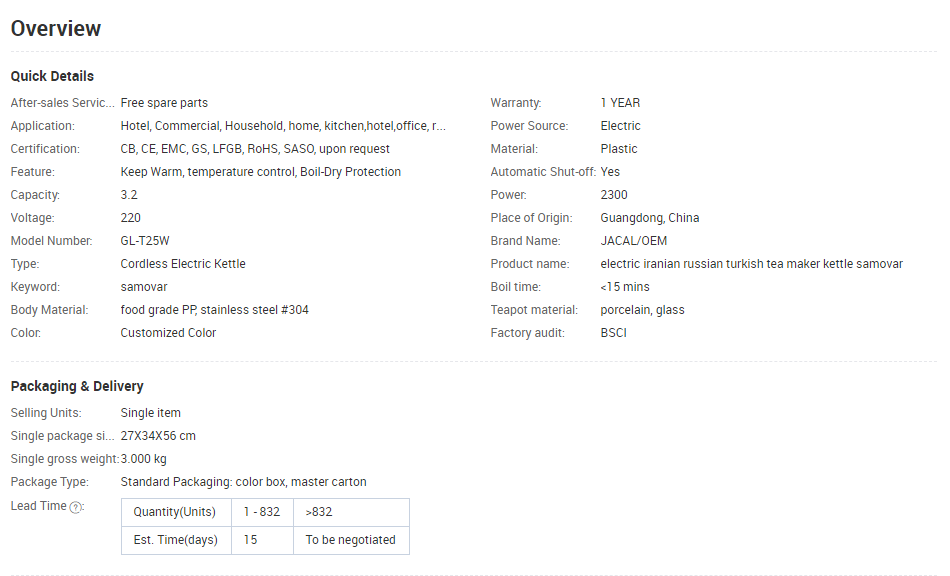The image size is (950, 576).
Task: Click the 'Quantity(Units)' table header cell
Action: pyautogui.click(x=176, y=512)
